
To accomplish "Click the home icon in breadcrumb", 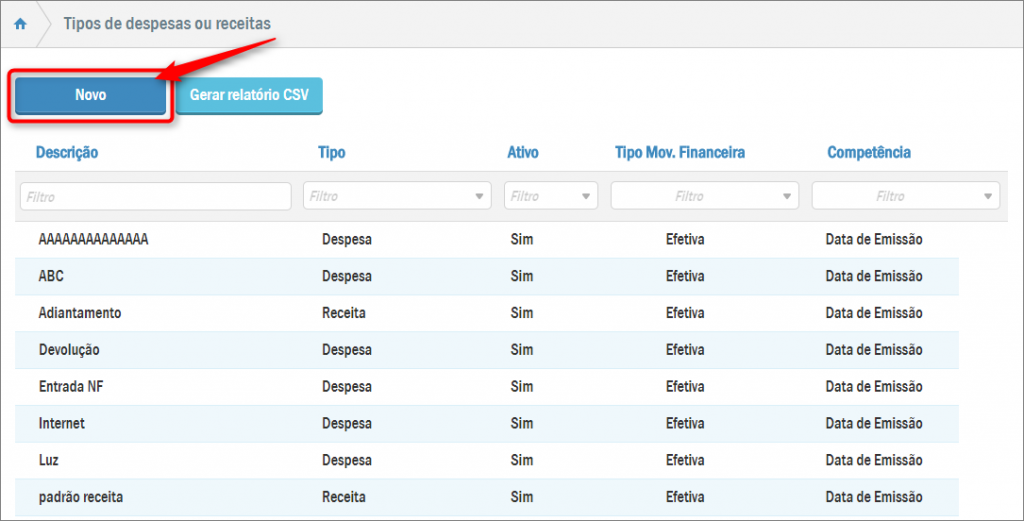I will (x=20, y=23).
